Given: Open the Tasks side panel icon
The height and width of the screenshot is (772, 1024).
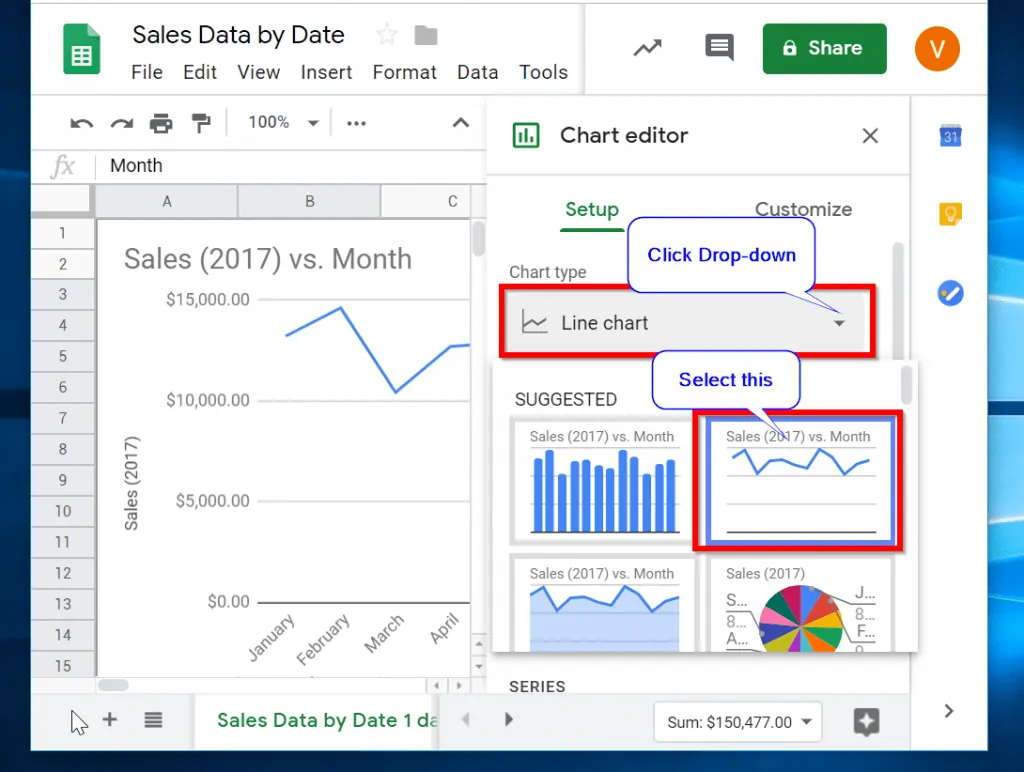Looking at the screenshot, I should [x=950, y=293].
